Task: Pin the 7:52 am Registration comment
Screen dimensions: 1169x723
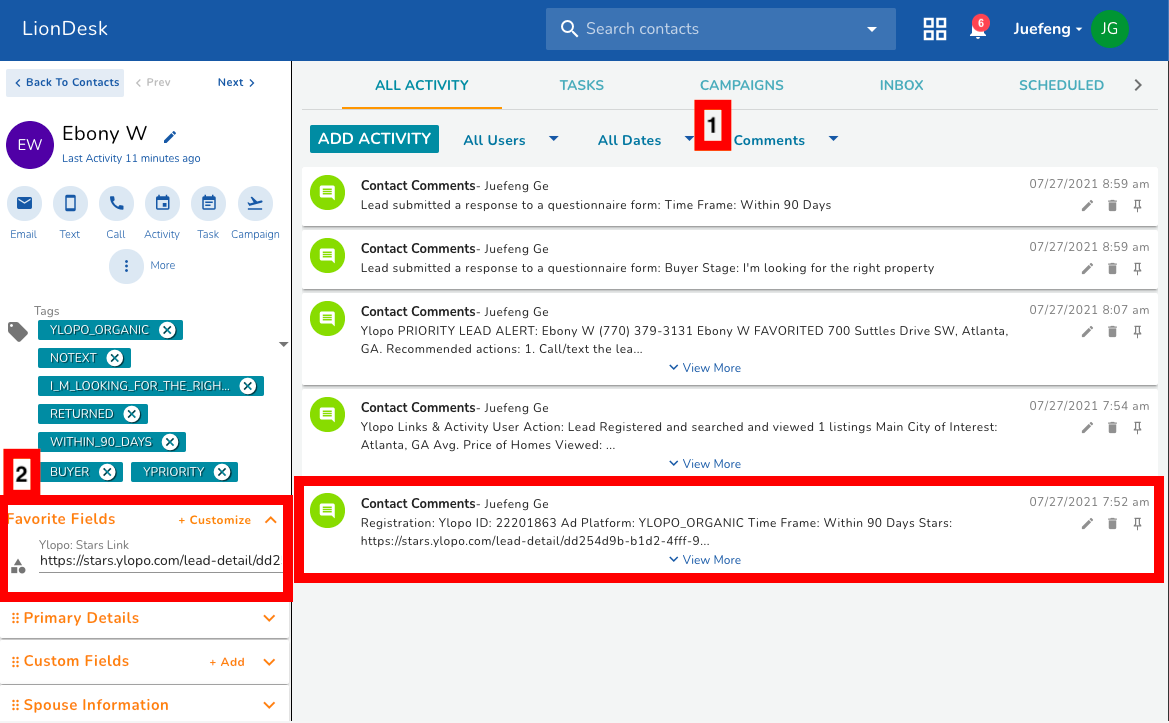Action: 1137,524
